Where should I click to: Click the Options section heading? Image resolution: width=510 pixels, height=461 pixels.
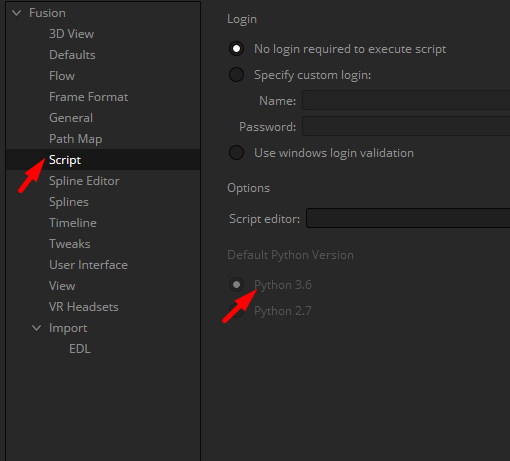(x=248, y=188)
